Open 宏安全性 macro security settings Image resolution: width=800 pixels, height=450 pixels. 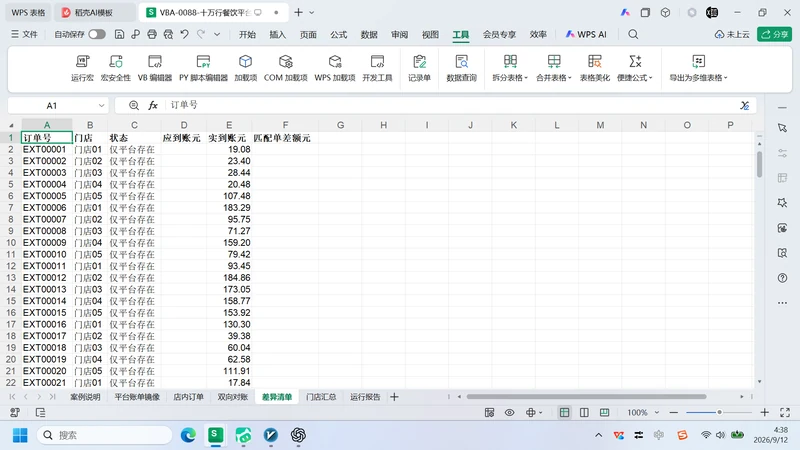[x=116, y=68]
